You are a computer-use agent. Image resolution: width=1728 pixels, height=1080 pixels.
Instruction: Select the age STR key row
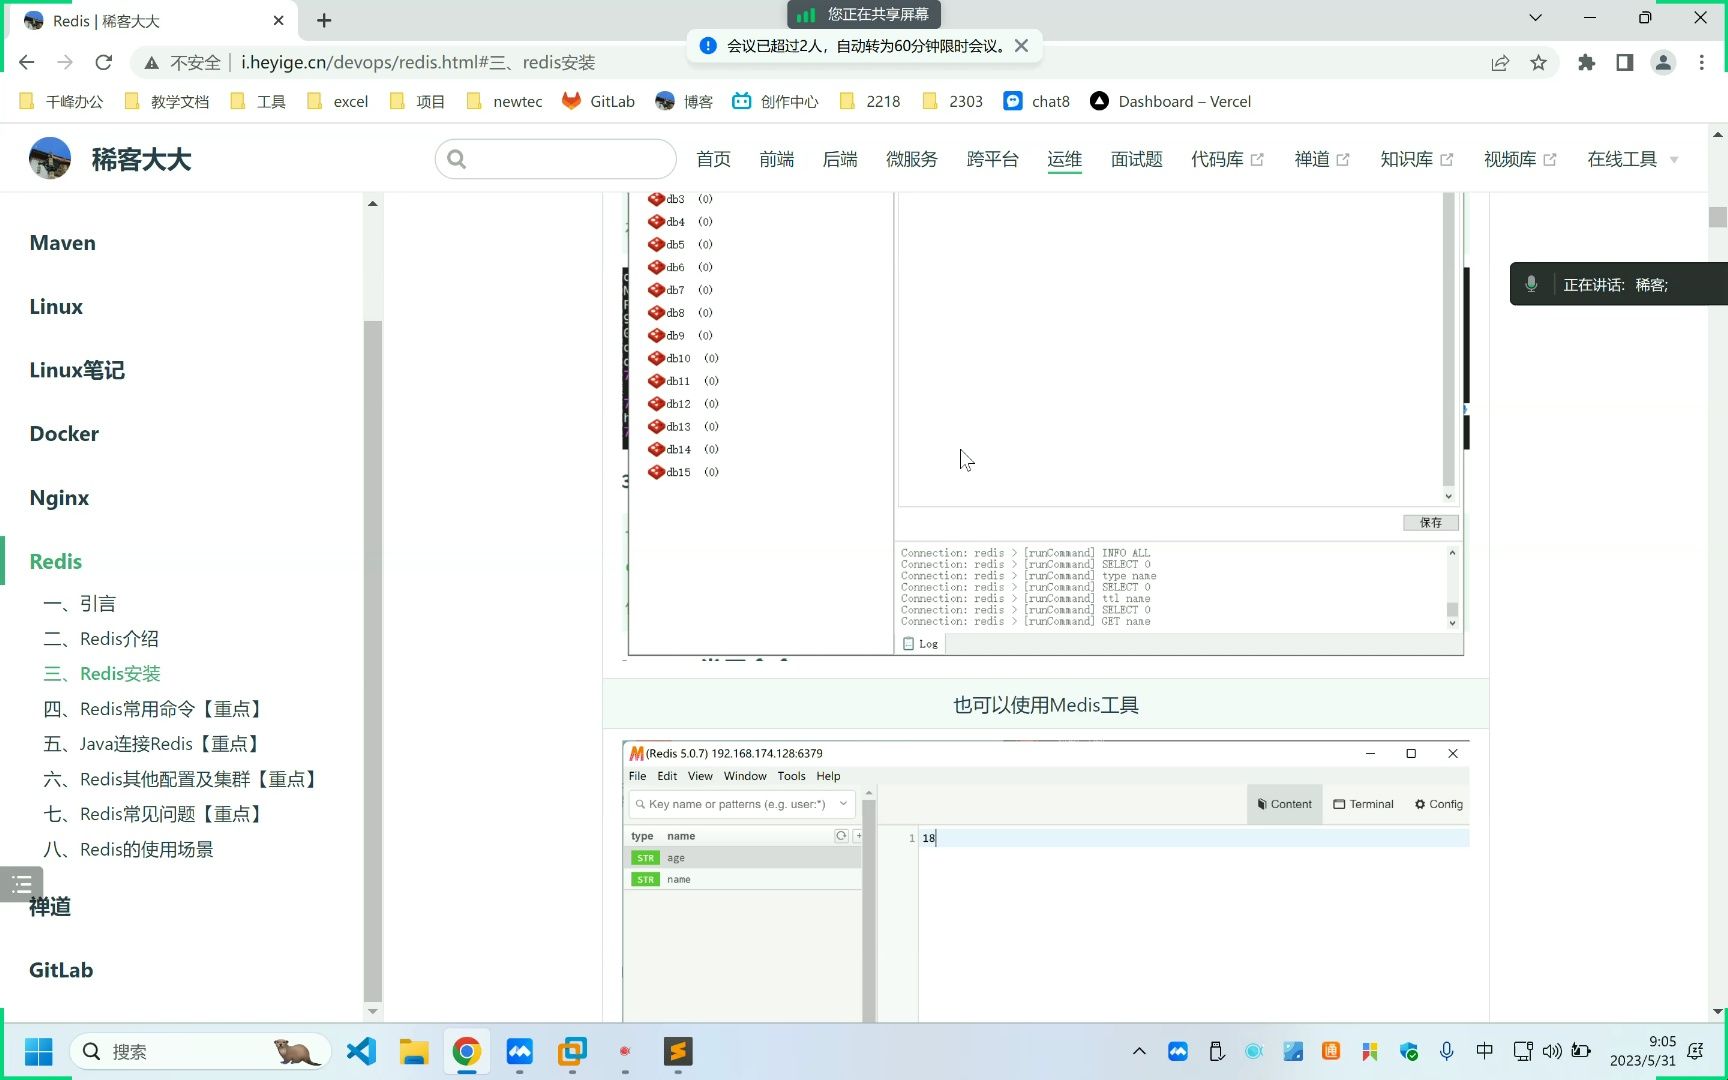click(x=743, y=858)
